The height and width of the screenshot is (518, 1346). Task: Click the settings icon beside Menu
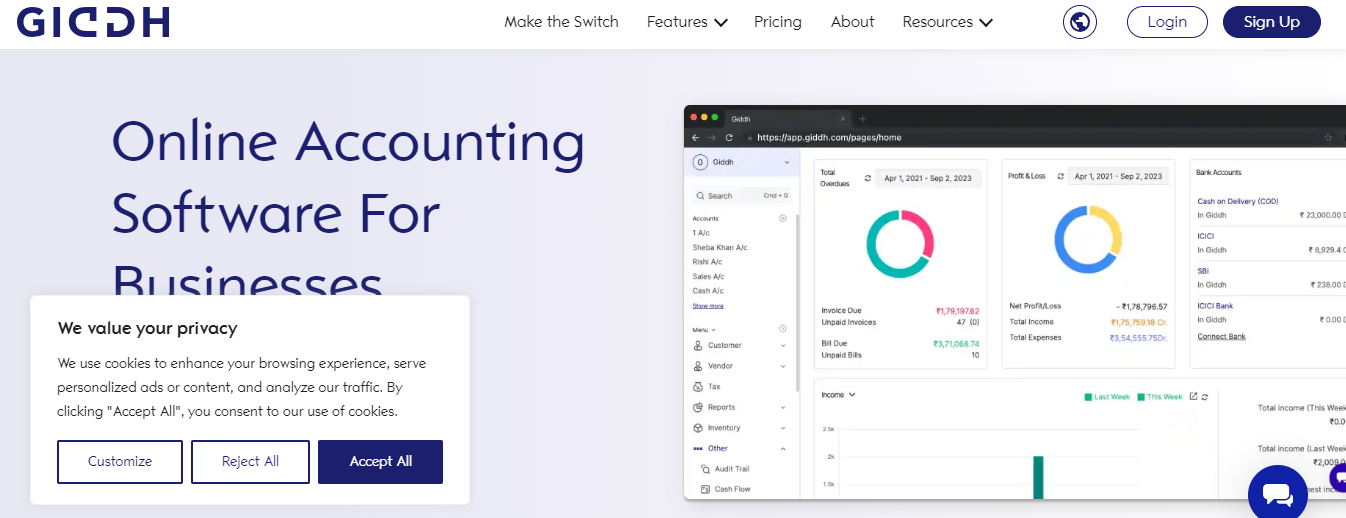tap(783, 329)
